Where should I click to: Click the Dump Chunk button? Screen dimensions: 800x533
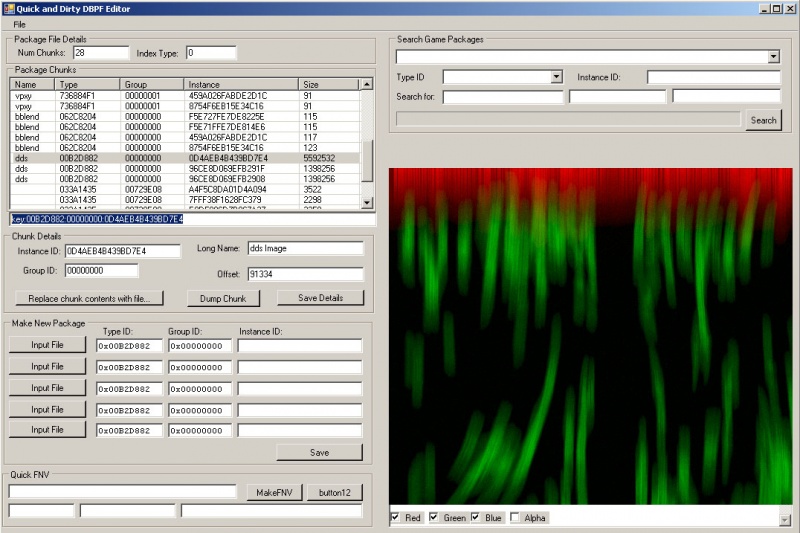click(x=223, y=298)
